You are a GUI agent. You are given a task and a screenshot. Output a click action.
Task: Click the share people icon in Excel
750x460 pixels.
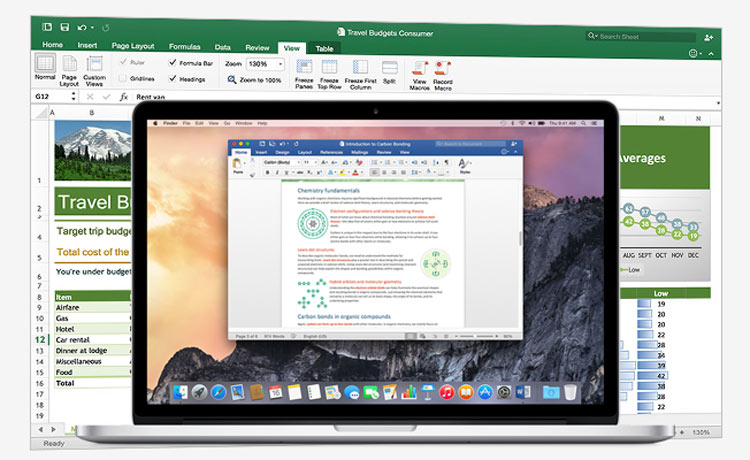pyautogui.click(x=708, y=38)
